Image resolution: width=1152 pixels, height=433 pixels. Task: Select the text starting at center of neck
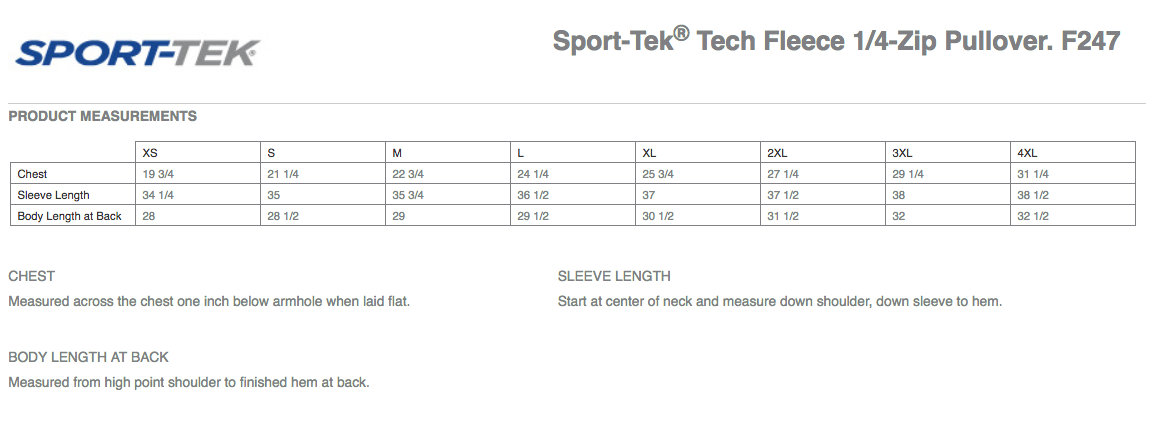tap(780, 301)
